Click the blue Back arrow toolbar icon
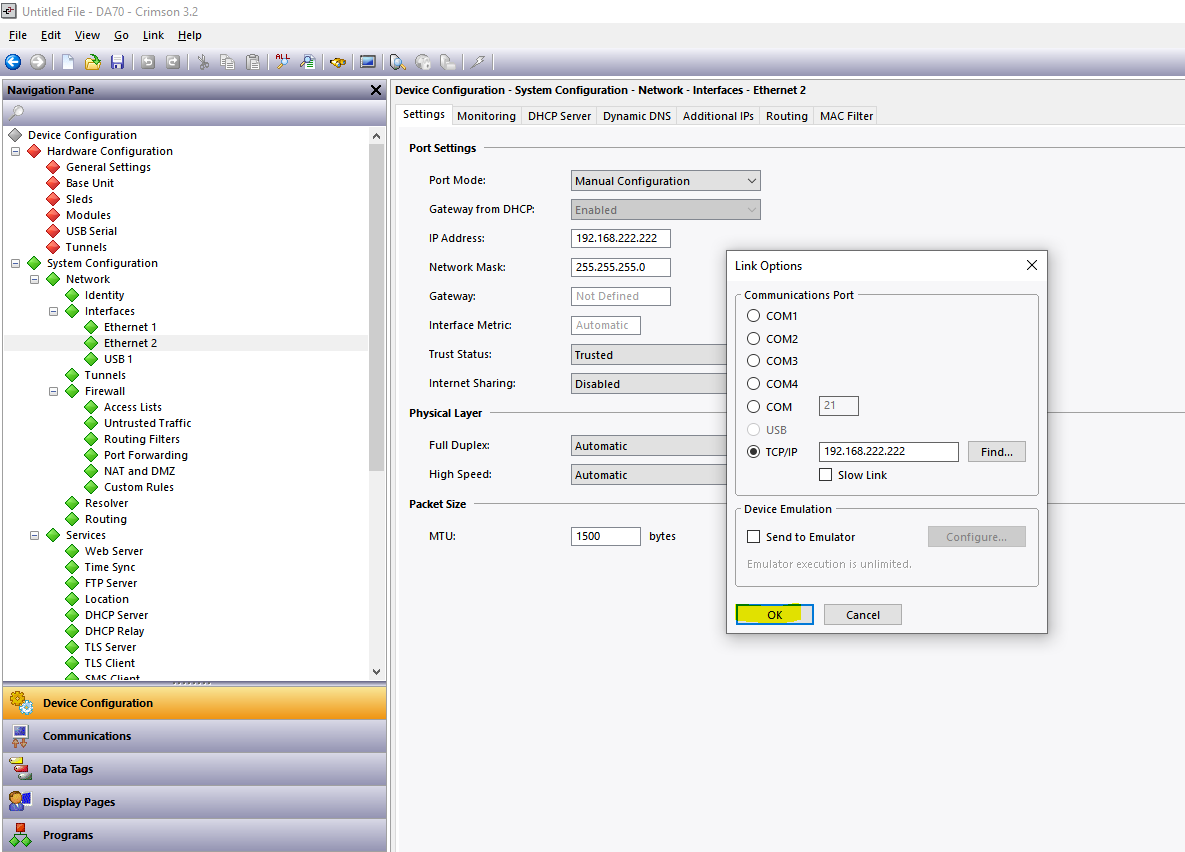This screenshot has height=852, width=1185. [13, 62]
